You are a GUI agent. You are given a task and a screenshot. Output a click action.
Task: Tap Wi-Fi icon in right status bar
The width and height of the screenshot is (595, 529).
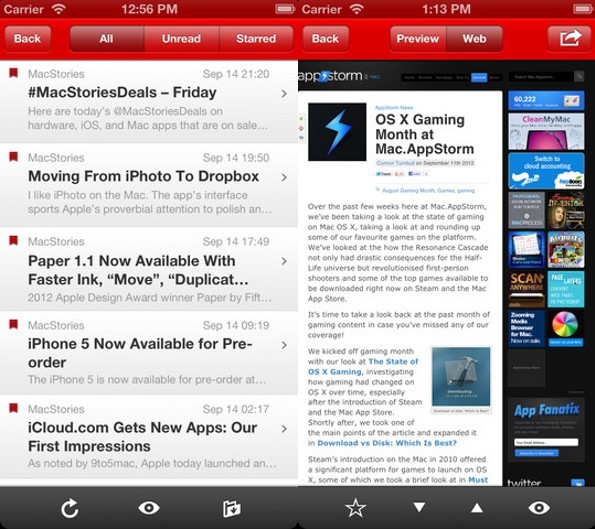[356, 8]
